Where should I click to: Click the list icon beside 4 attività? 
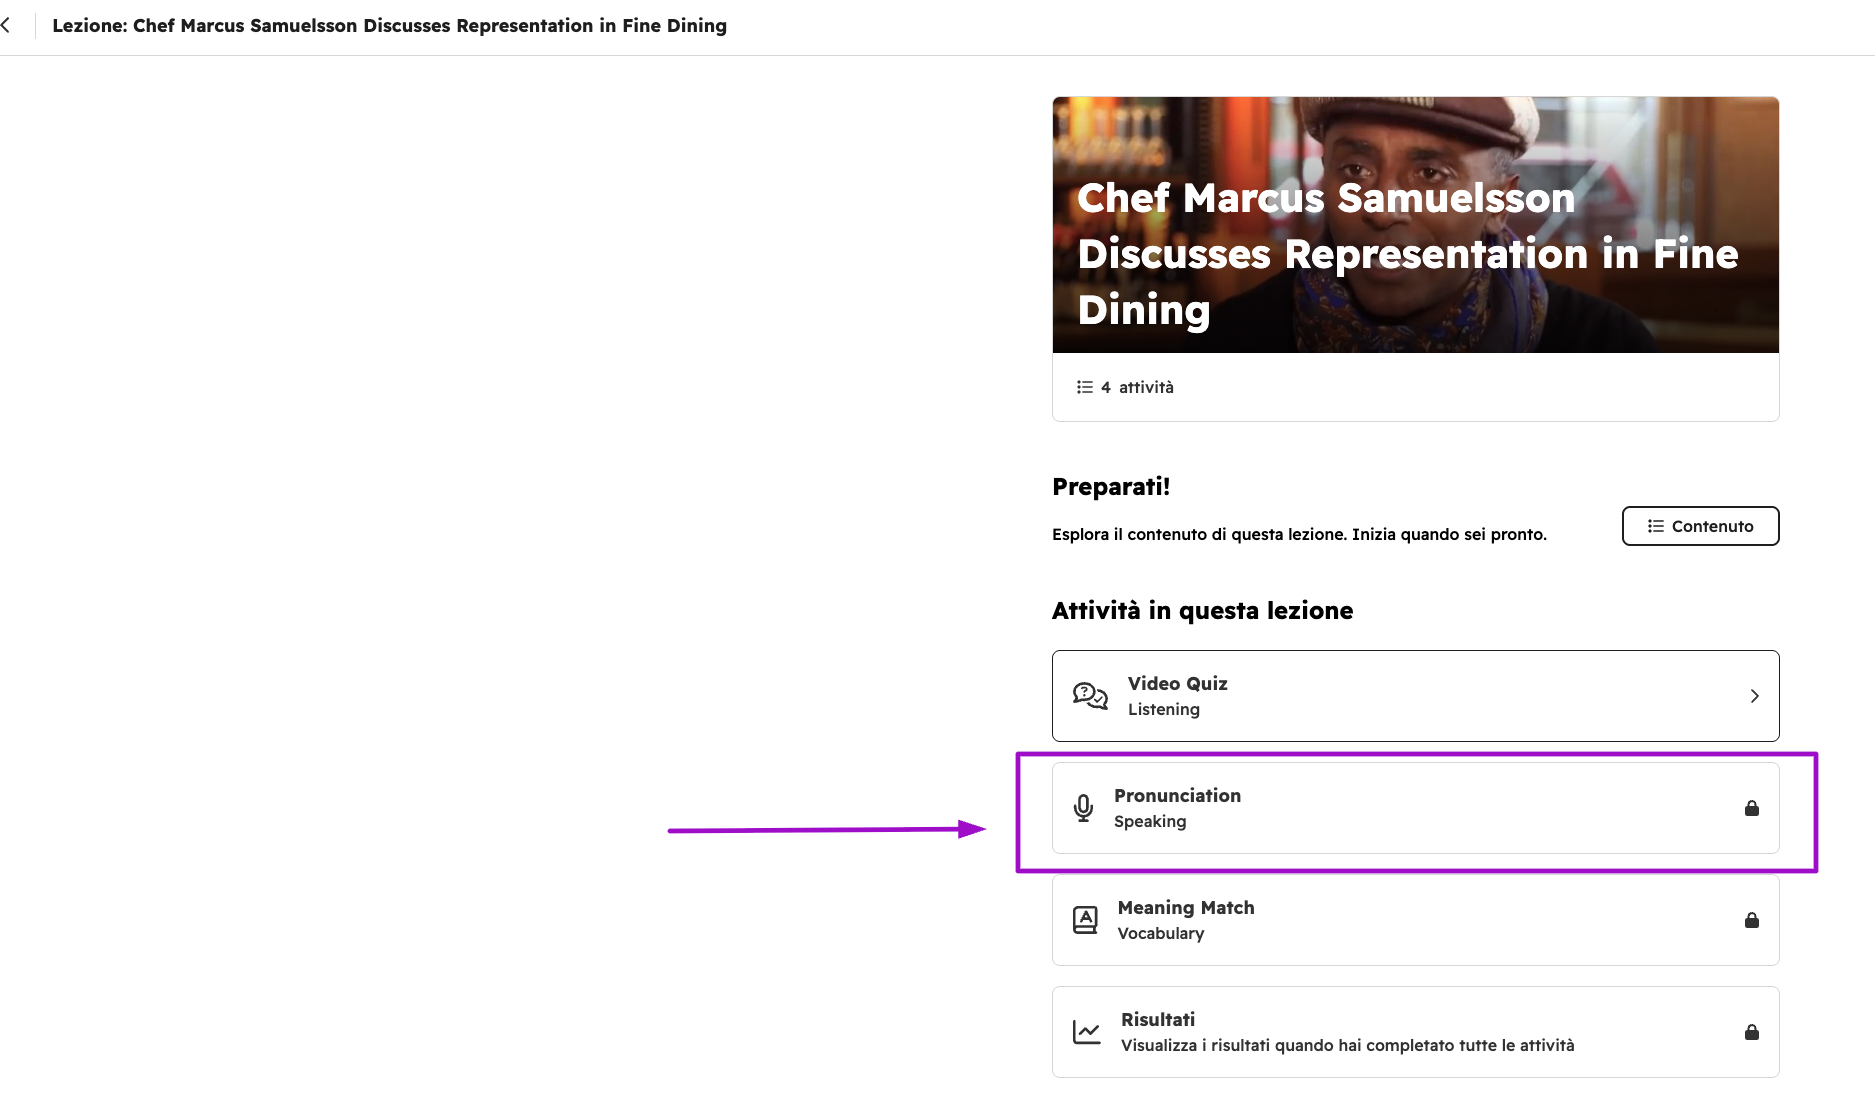click(x=1085, y=387)
